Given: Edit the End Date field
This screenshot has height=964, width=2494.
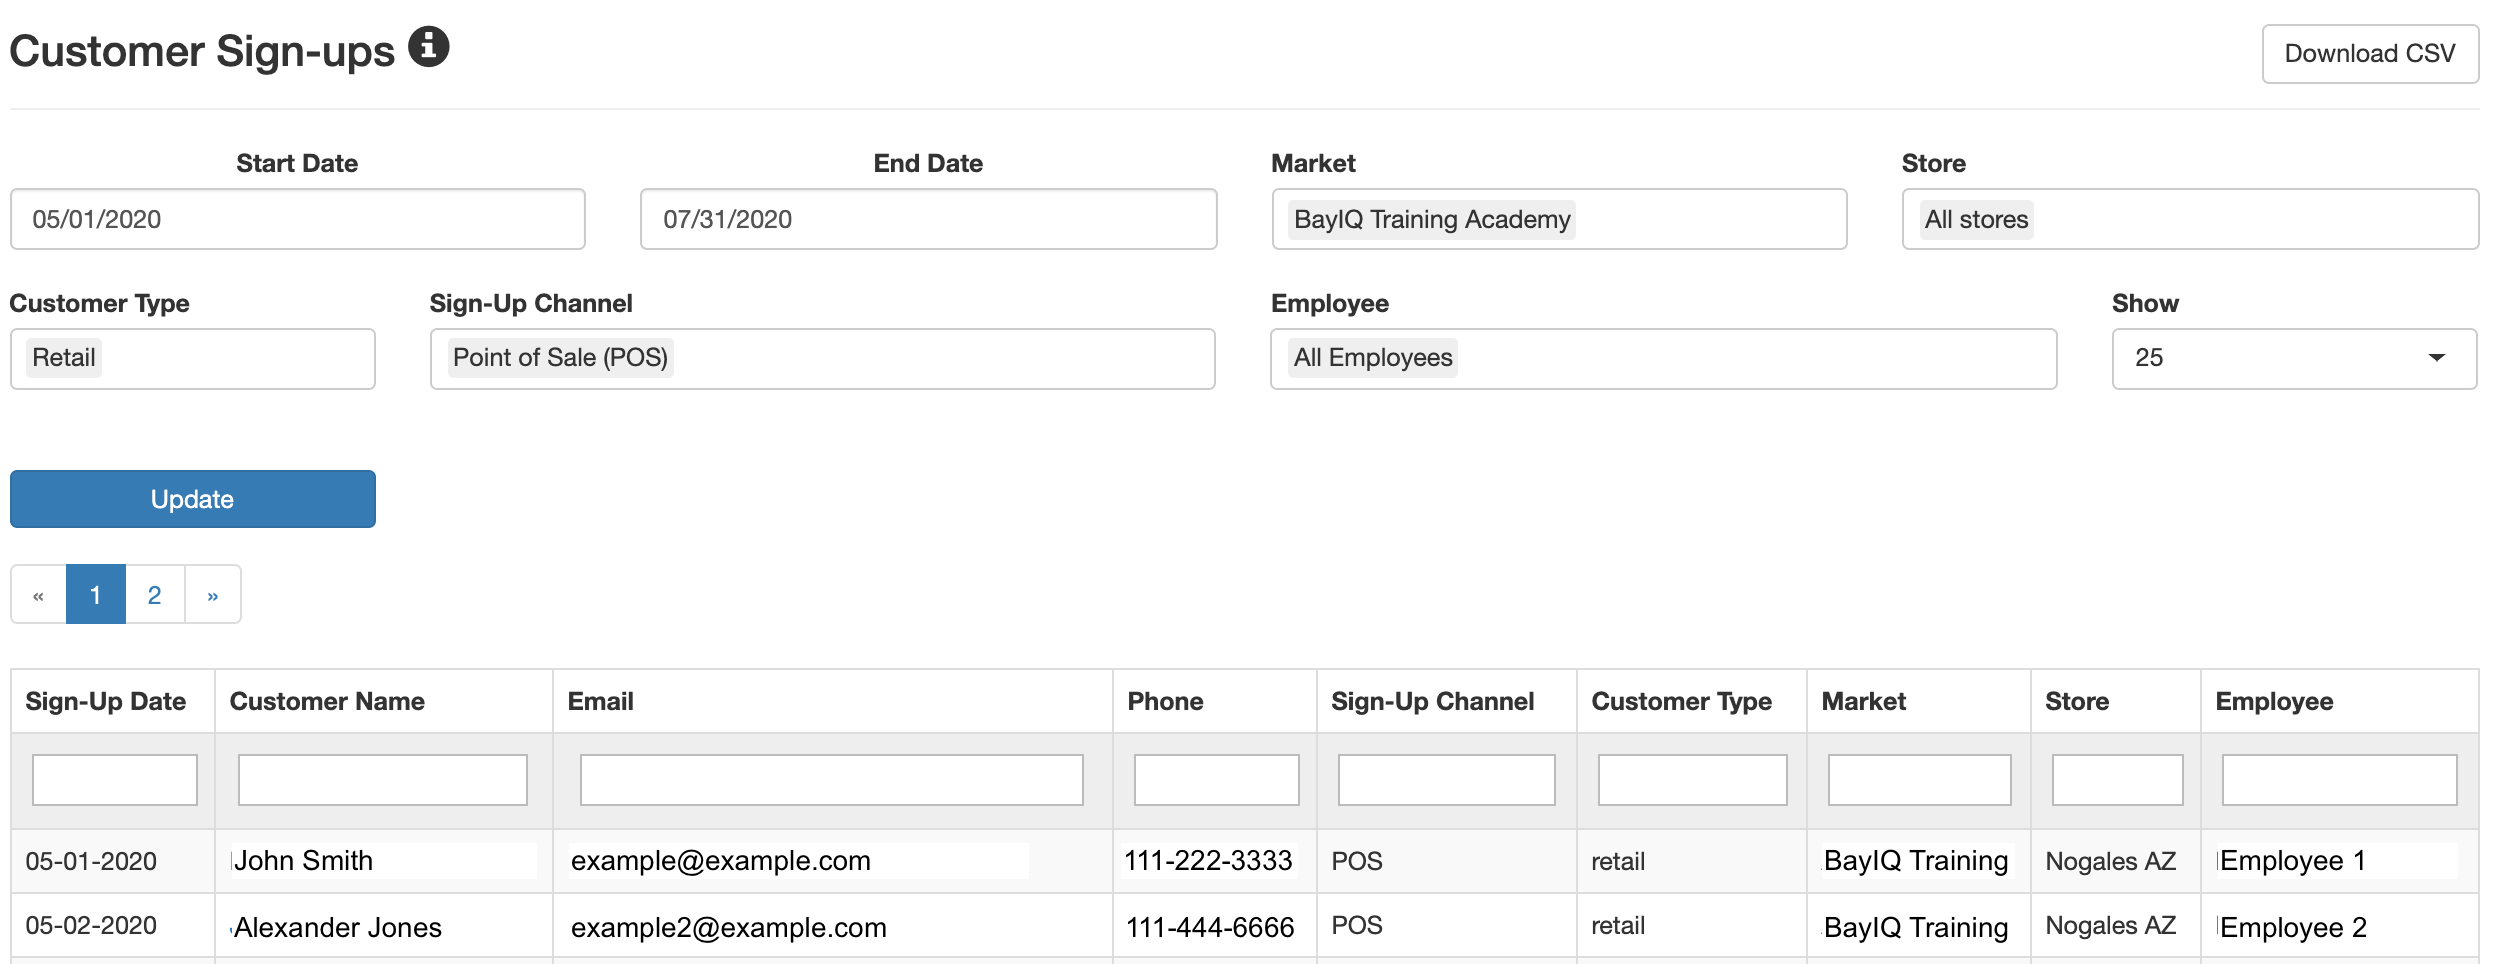Looking at the screenshot, I should (x=928, y=219).
